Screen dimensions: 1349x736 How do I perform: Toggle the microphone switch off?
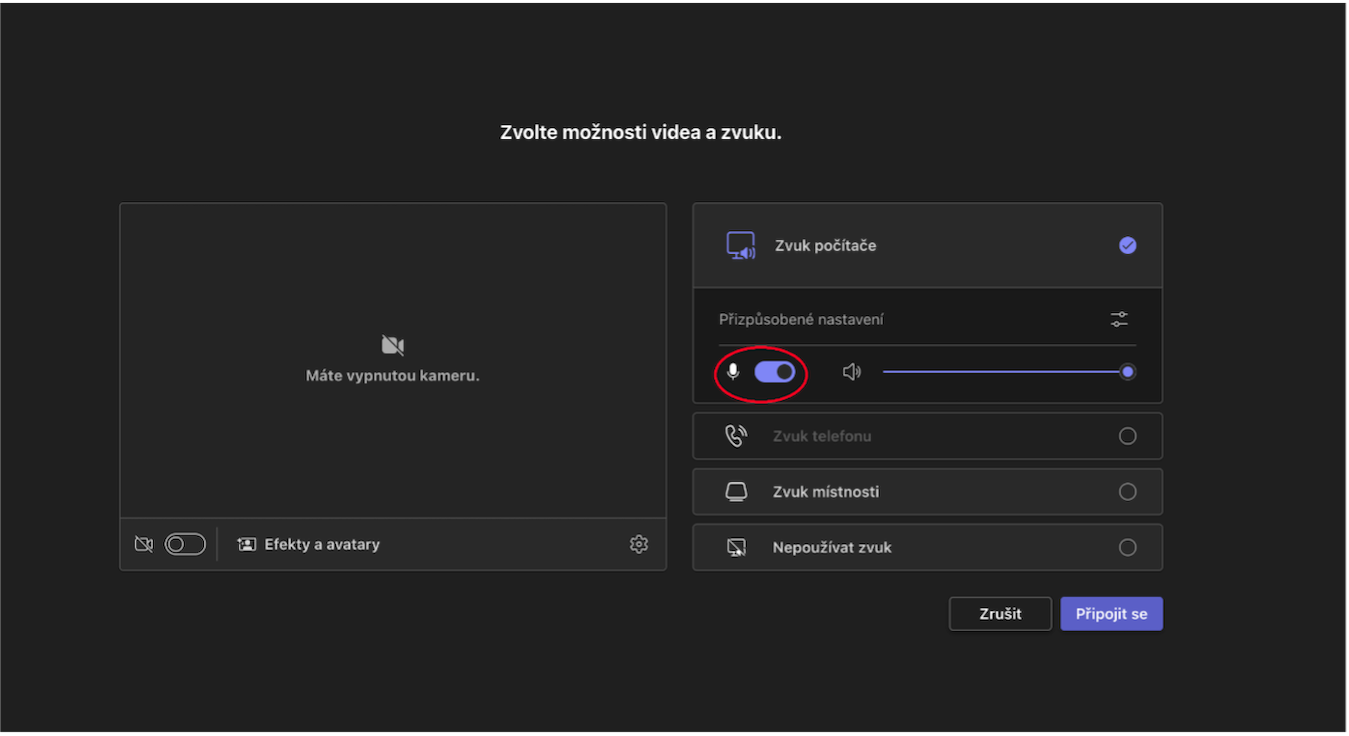(x=775, y=372)
